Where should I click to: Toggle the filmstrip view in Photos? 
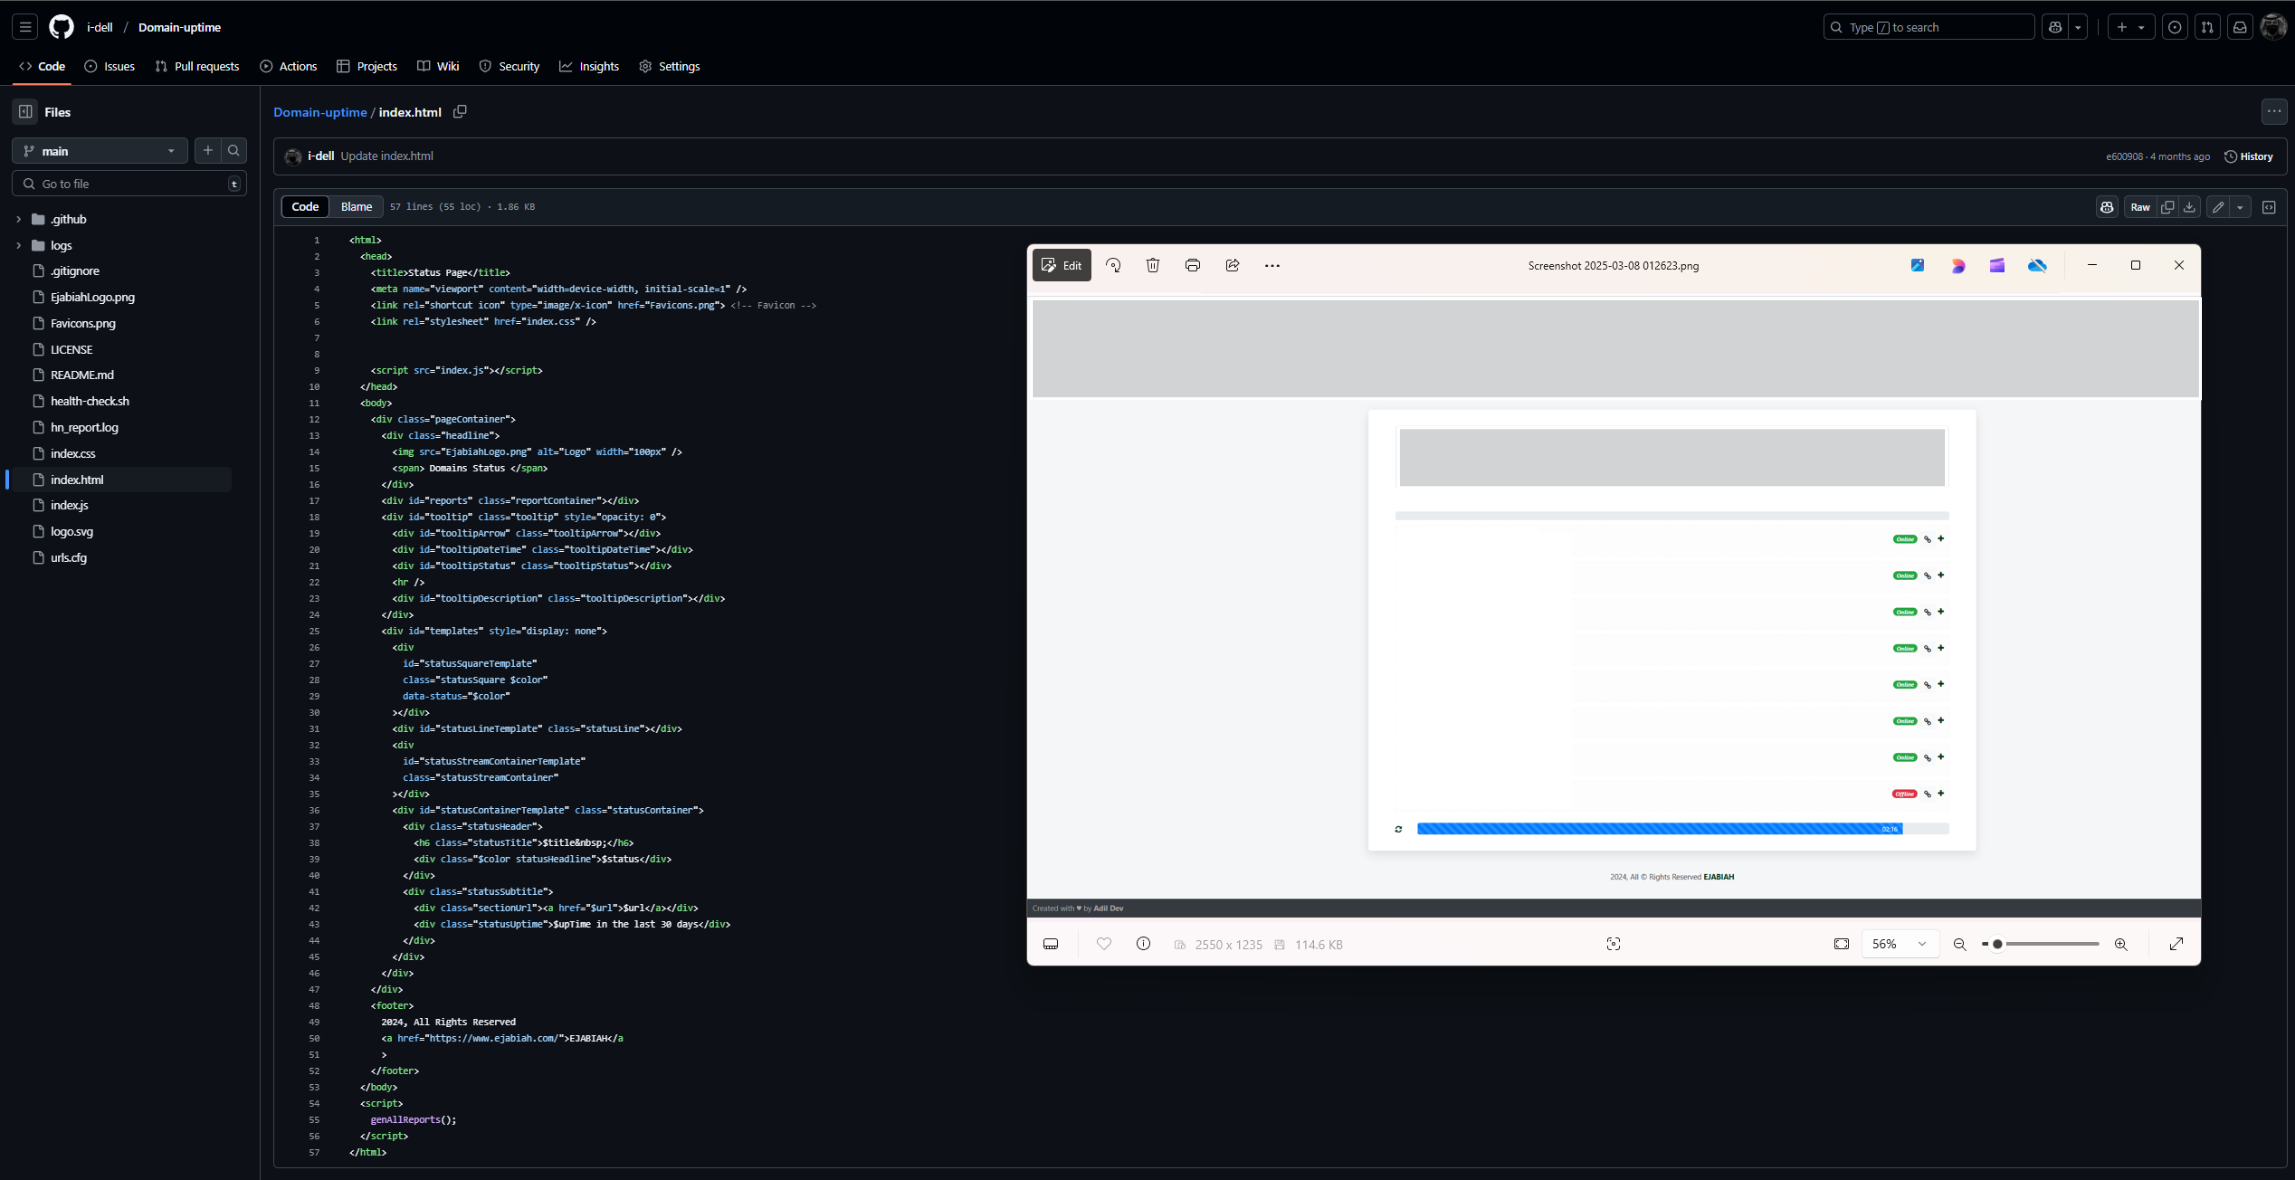click(x=1050, y=943)
